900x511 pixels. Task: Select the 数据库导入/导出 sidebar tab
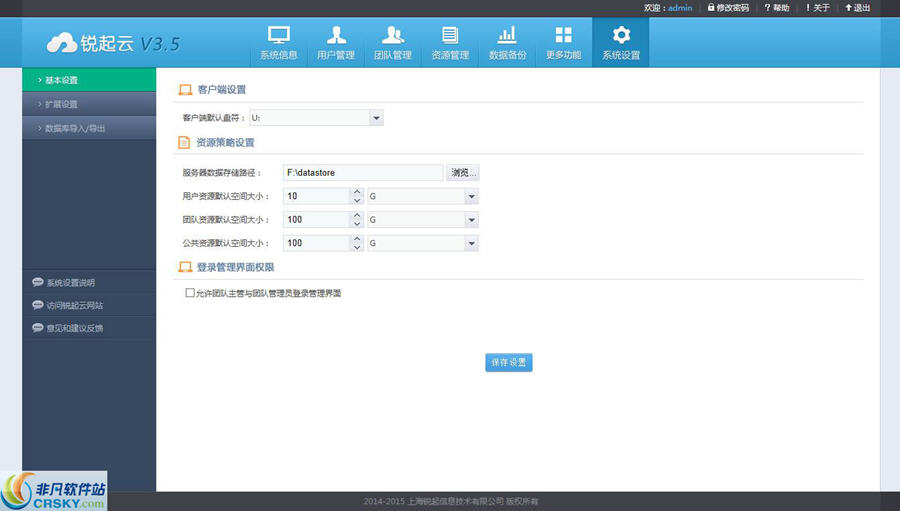click(x=89, y=128)
